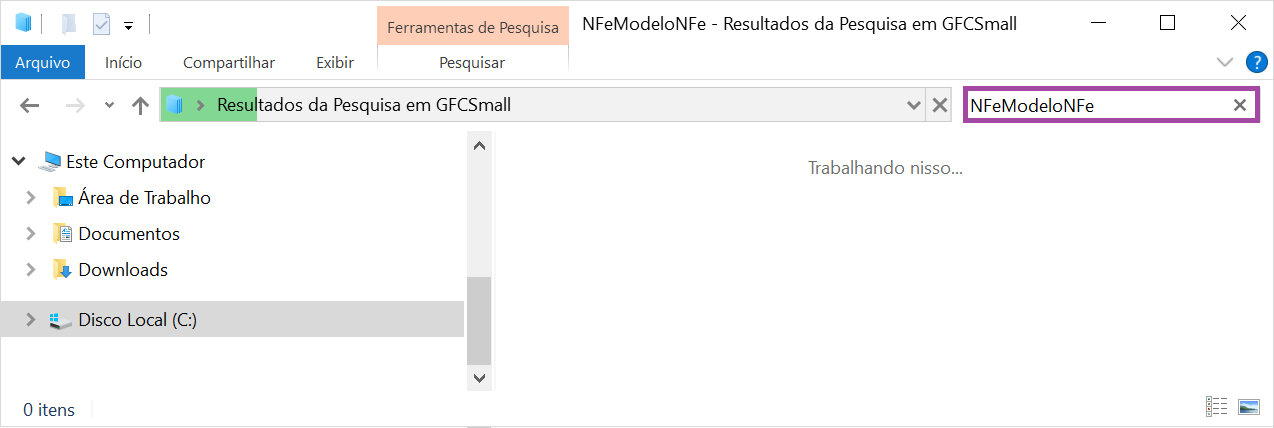The width and height of the screenshot is (1274, 428).
Task: Switch to details view layout icon
Action: [x=1217, y=407]
